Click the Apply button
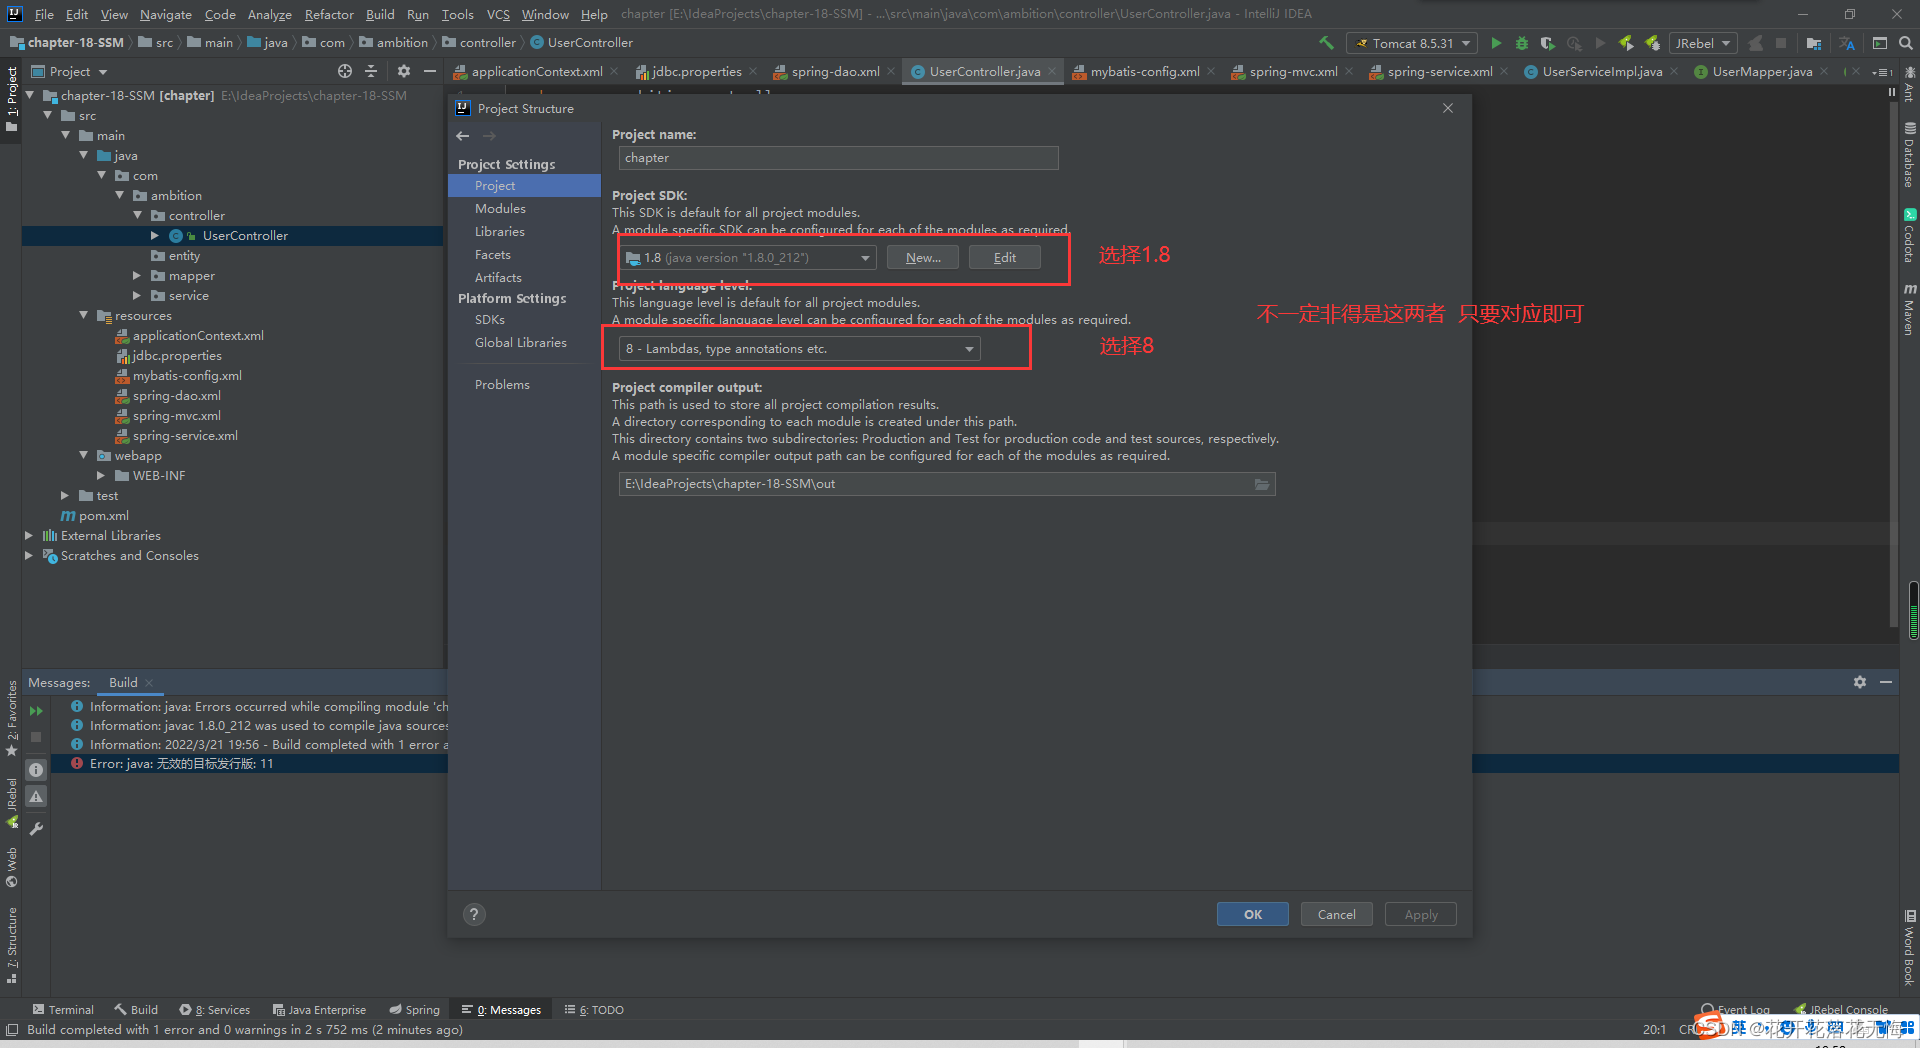Screen dimensions: 1920x1048 (1421, 915)
